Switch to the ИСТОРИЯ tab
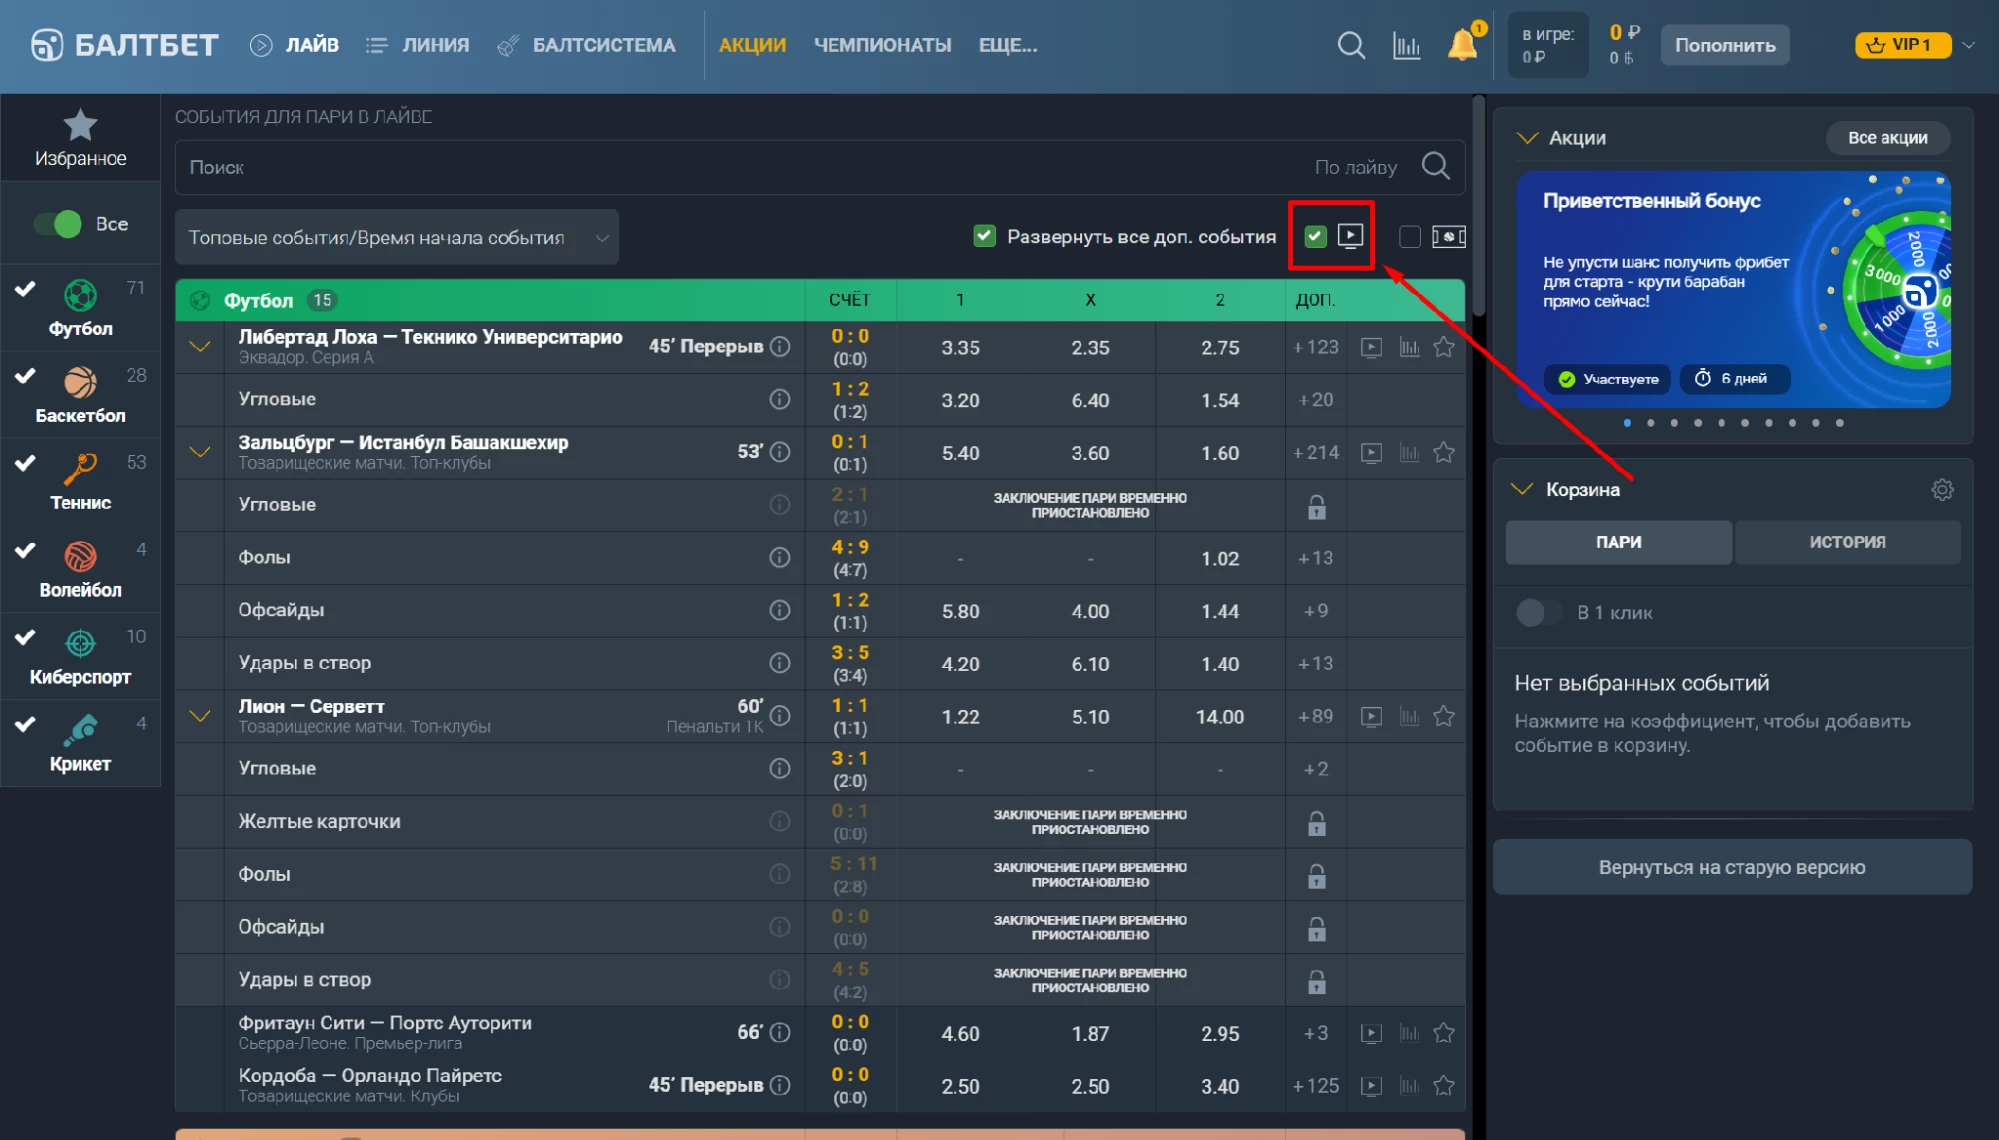Screen dimensions: 1999x1140 1847,542
